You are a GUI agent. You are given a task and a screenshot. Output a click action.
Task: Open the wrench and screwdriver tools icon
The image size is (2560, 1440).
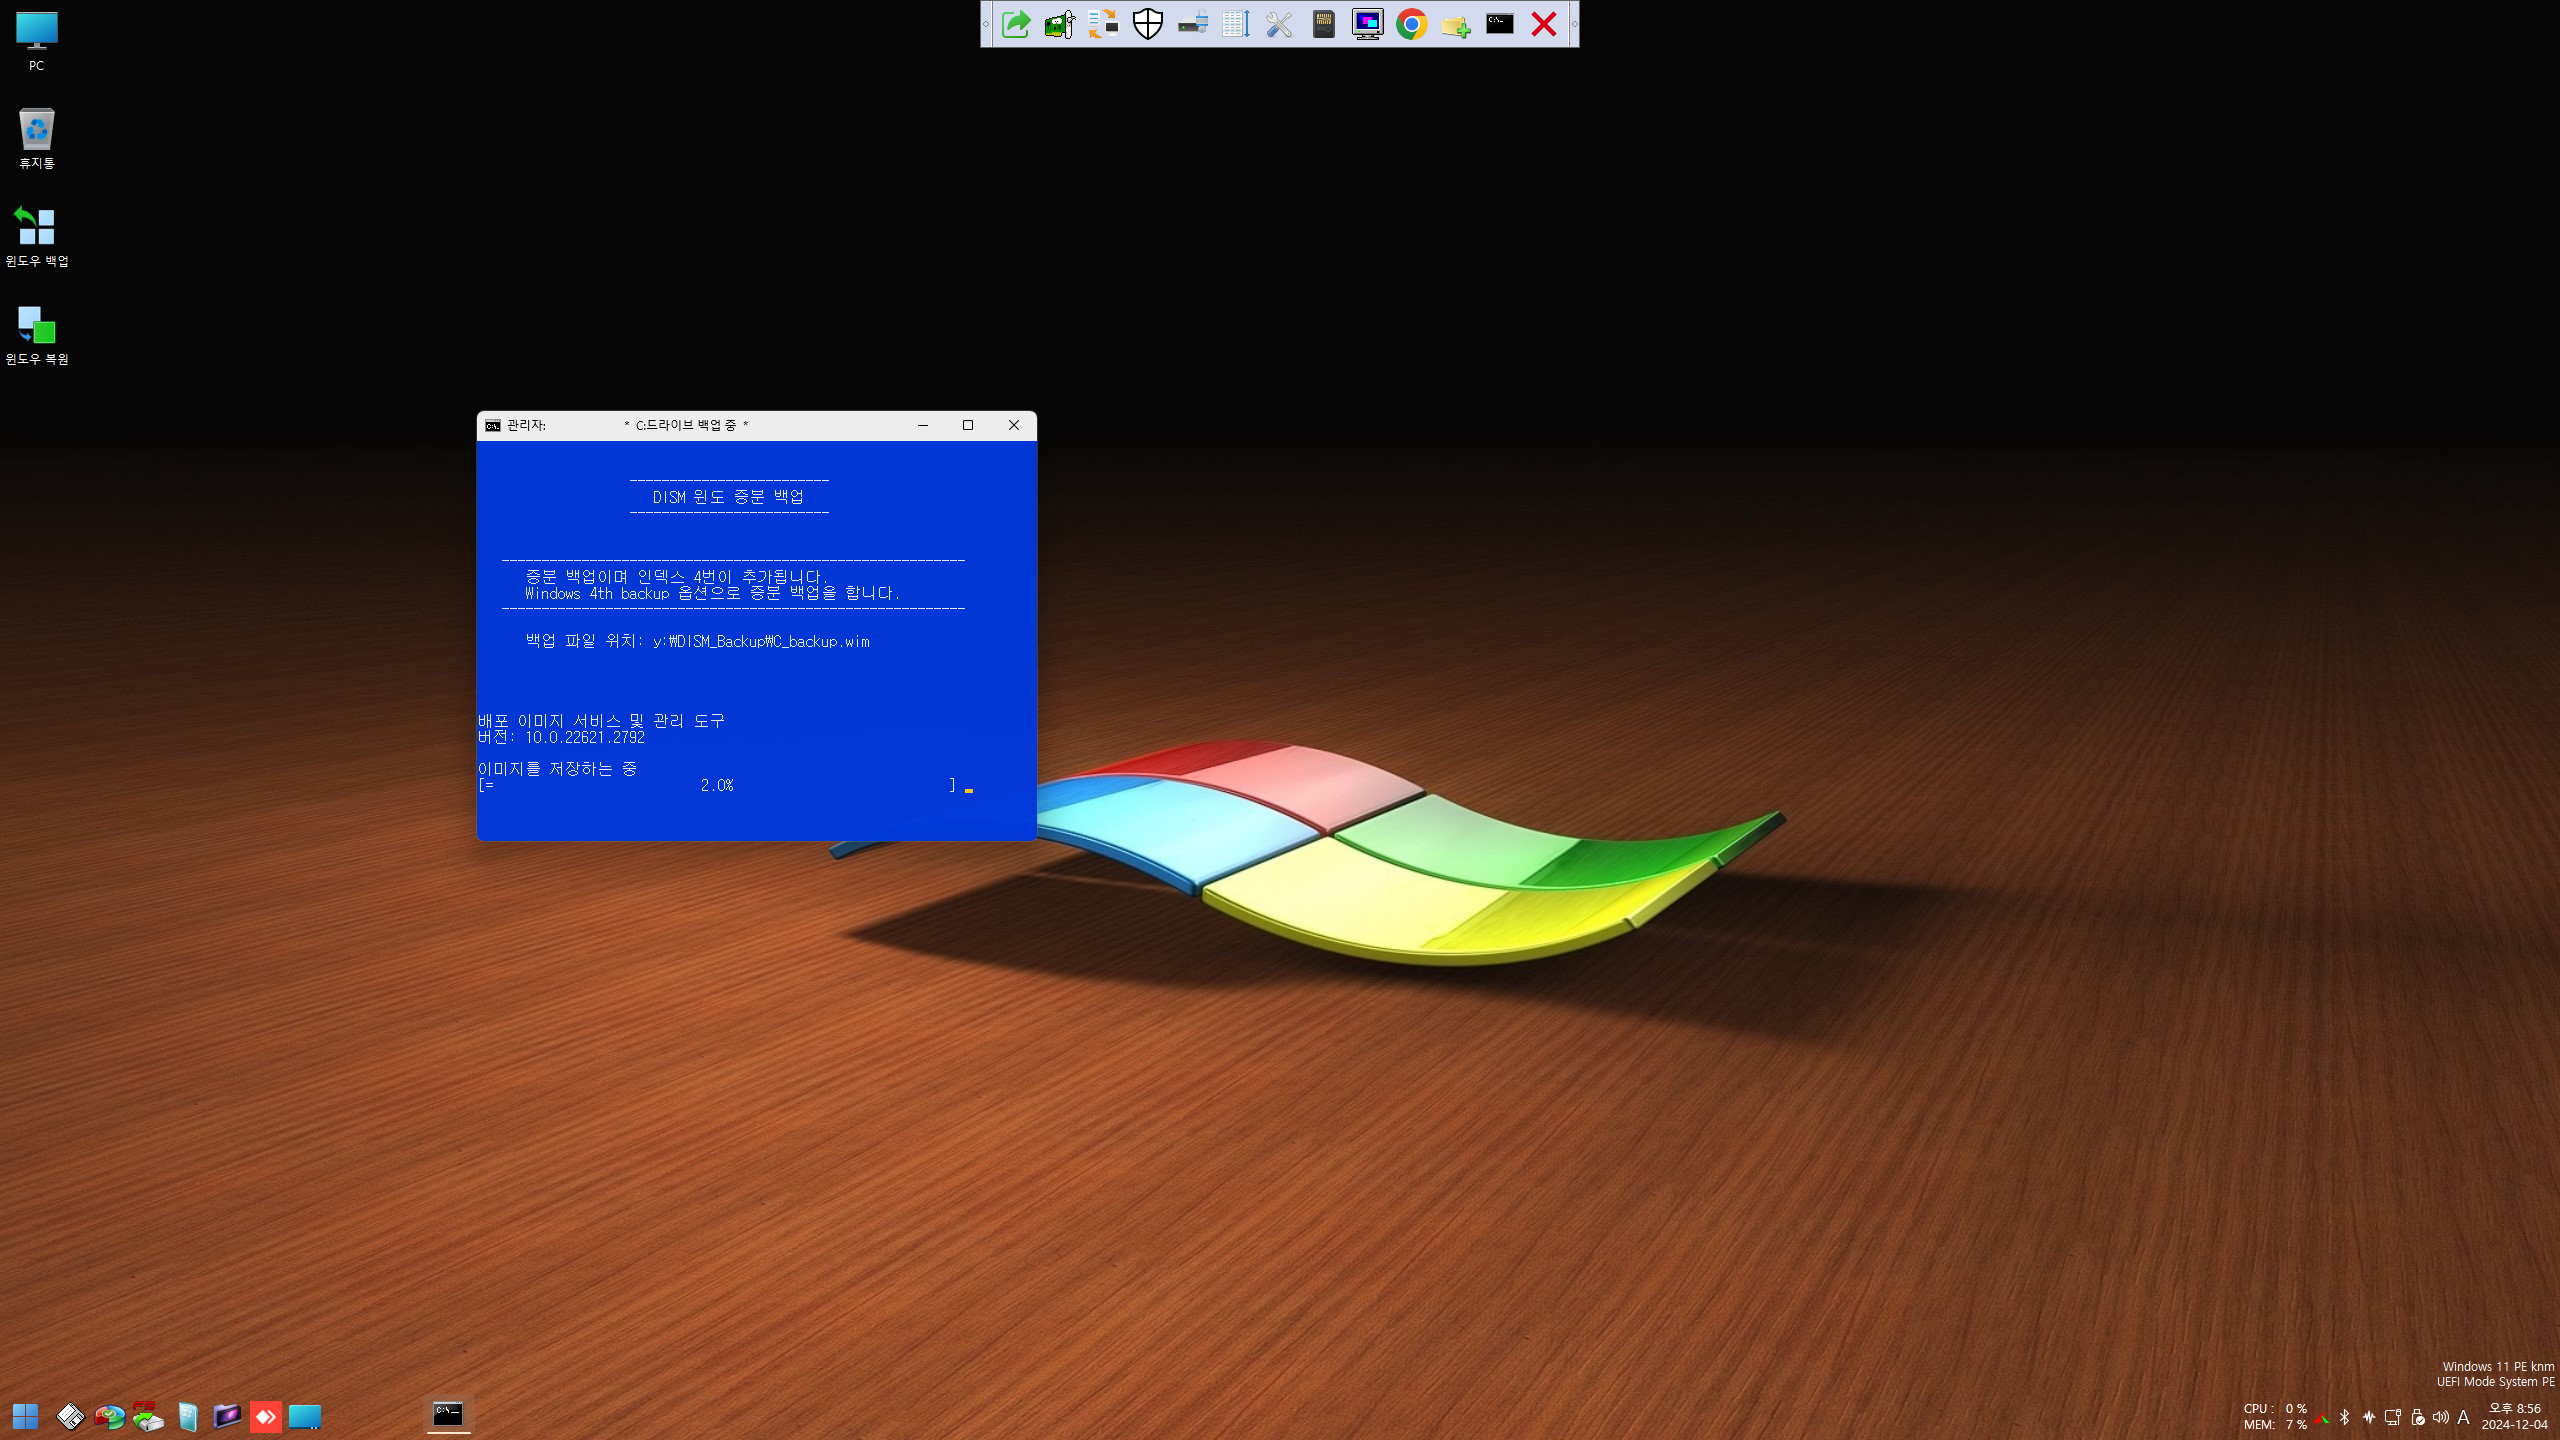click(x=1280, y=24)
